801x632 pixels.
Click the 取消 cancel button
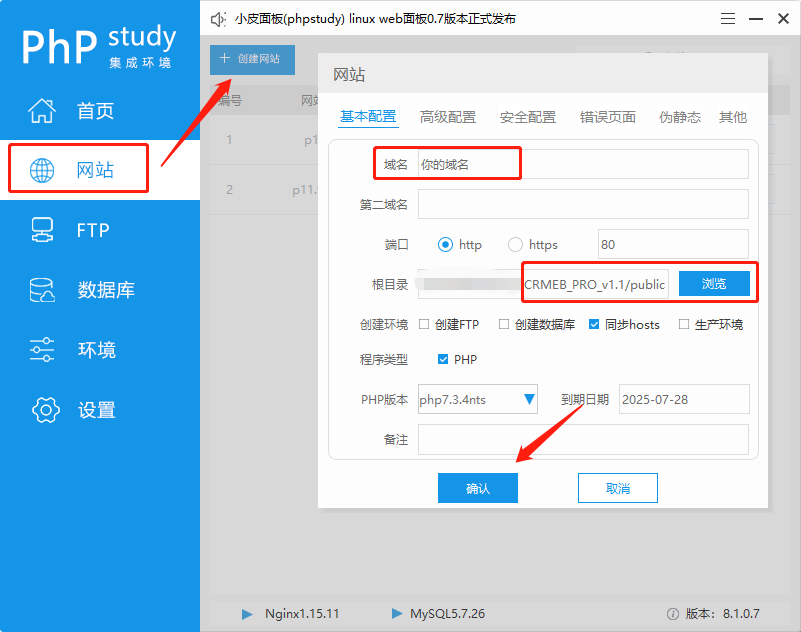[618, 488]
